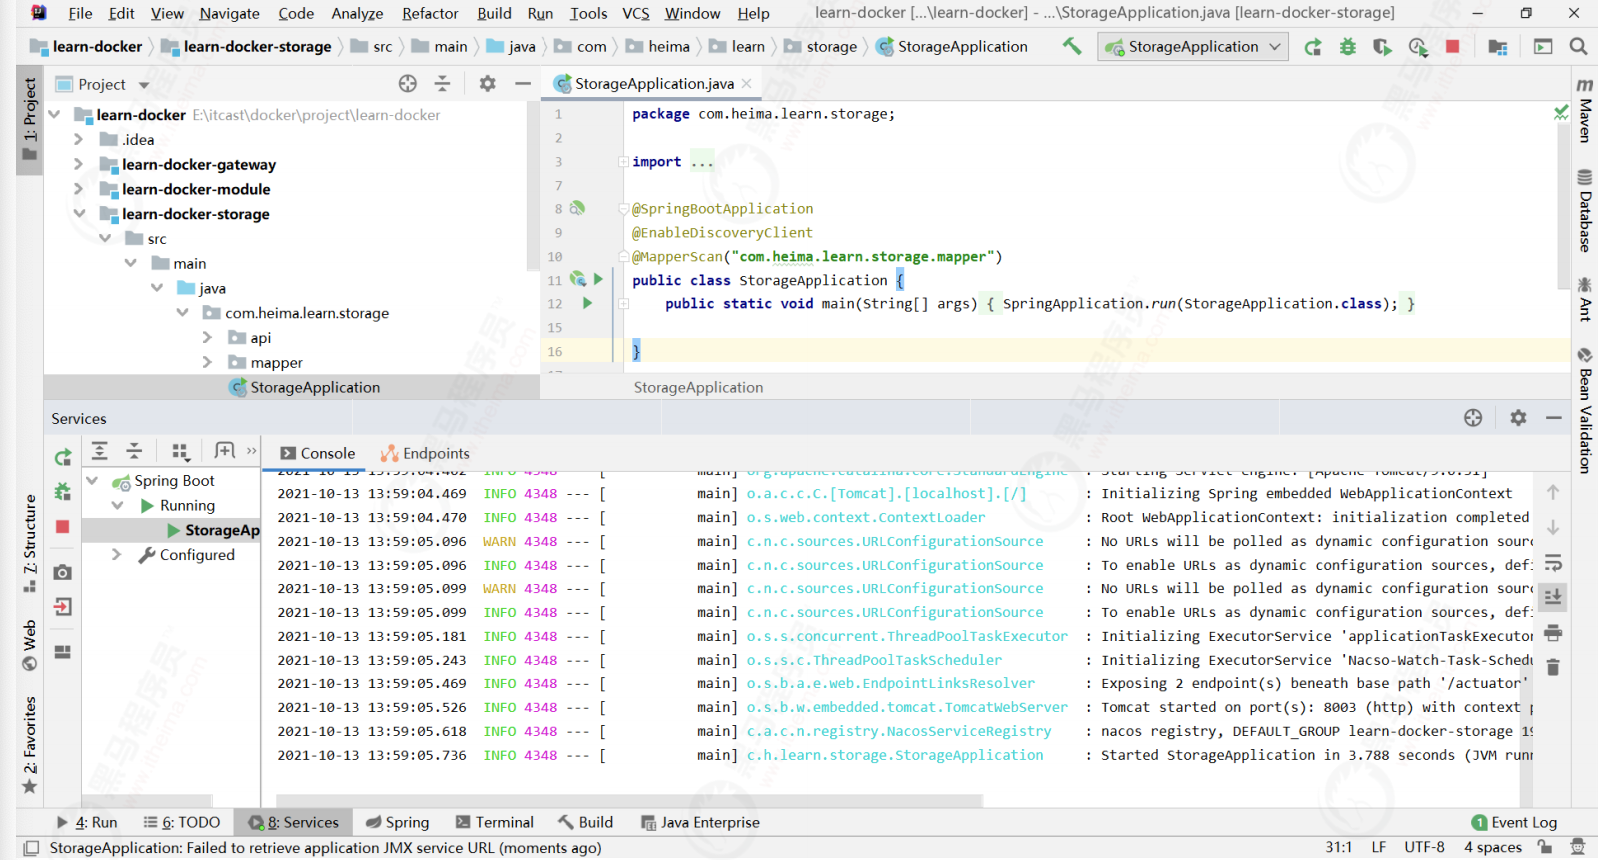The height and width of the screenshot is (860, 1606).
Task: Switch to the Endpoints tab
Action: [425, 453]
